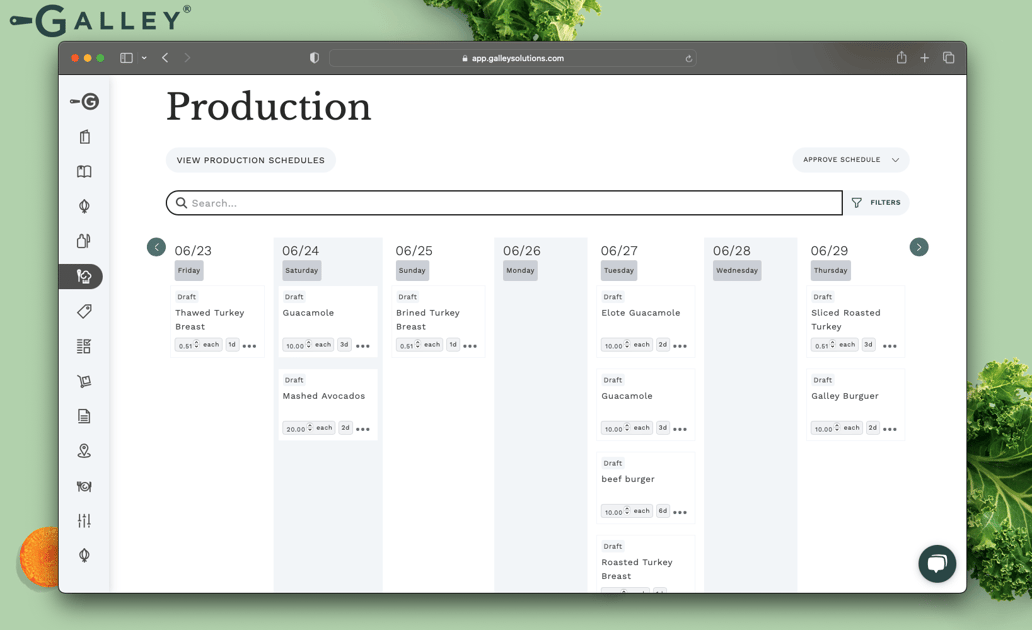This screenshot has width=1032, height=630.
Task: Open the chat support bubble
Action: tap(937, 564)
